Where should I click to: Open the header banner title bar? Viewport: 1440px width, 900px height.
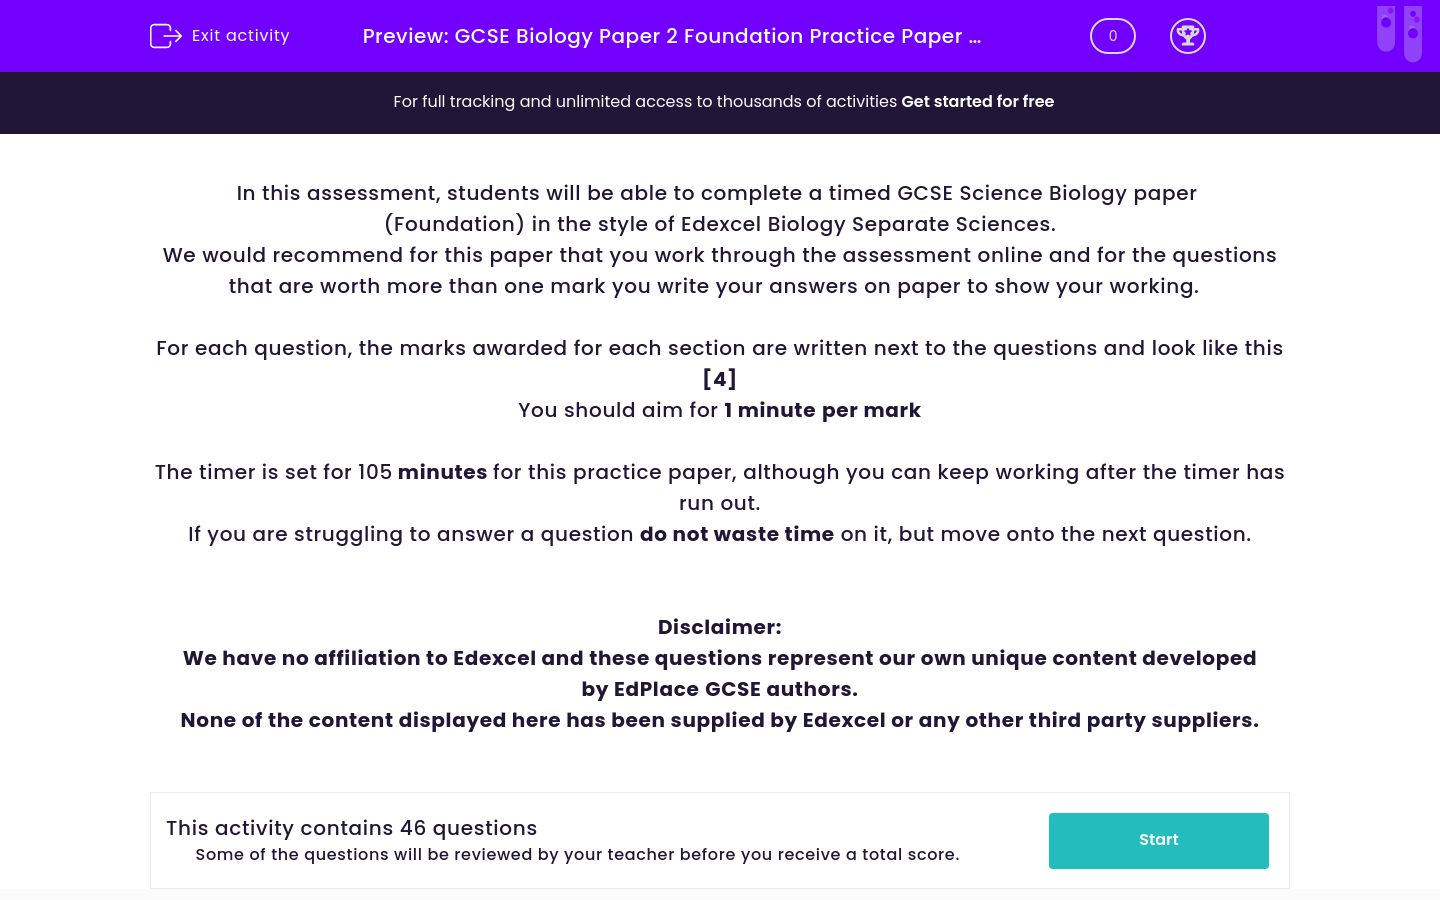(720, 36)
